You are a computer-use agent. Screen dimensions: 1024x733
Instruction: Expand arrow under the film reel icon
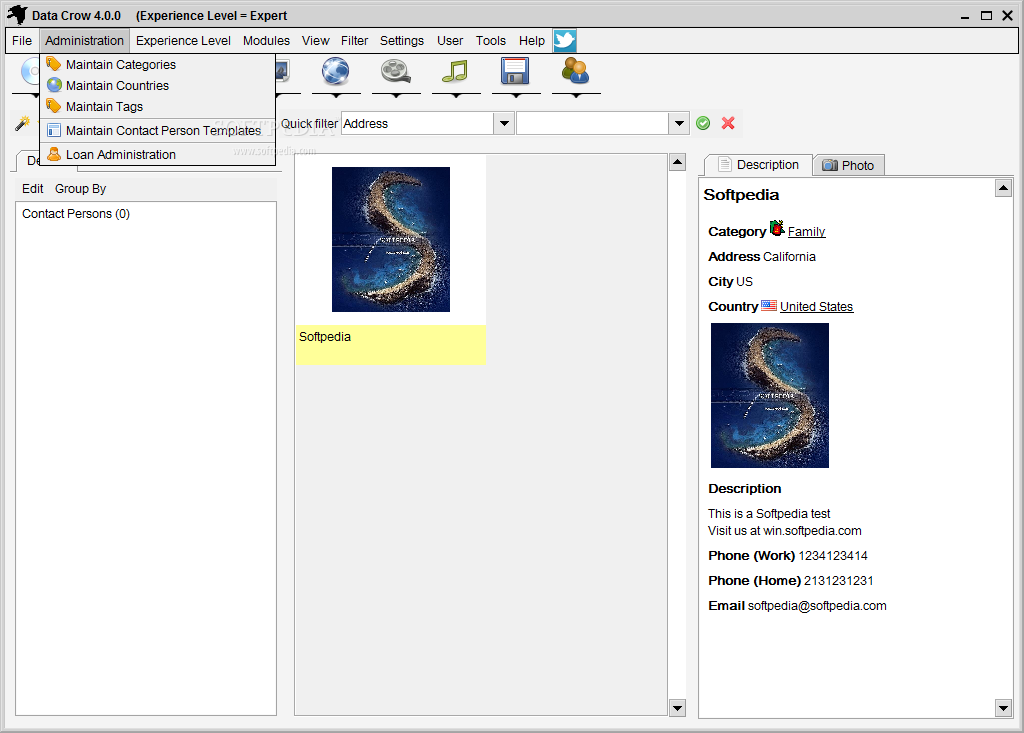point(396,95)
